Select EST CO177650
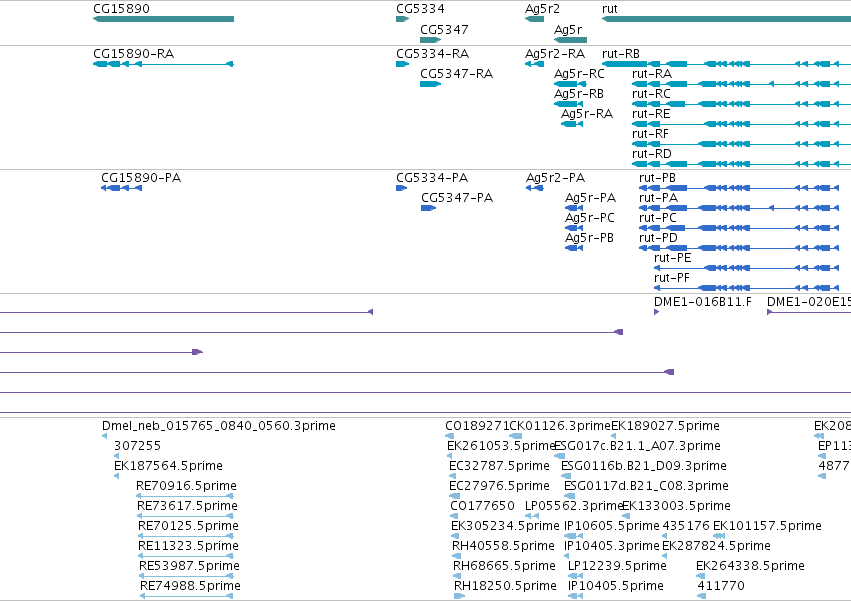The width and height of the screenshot is (851, 601). point(482,506)
